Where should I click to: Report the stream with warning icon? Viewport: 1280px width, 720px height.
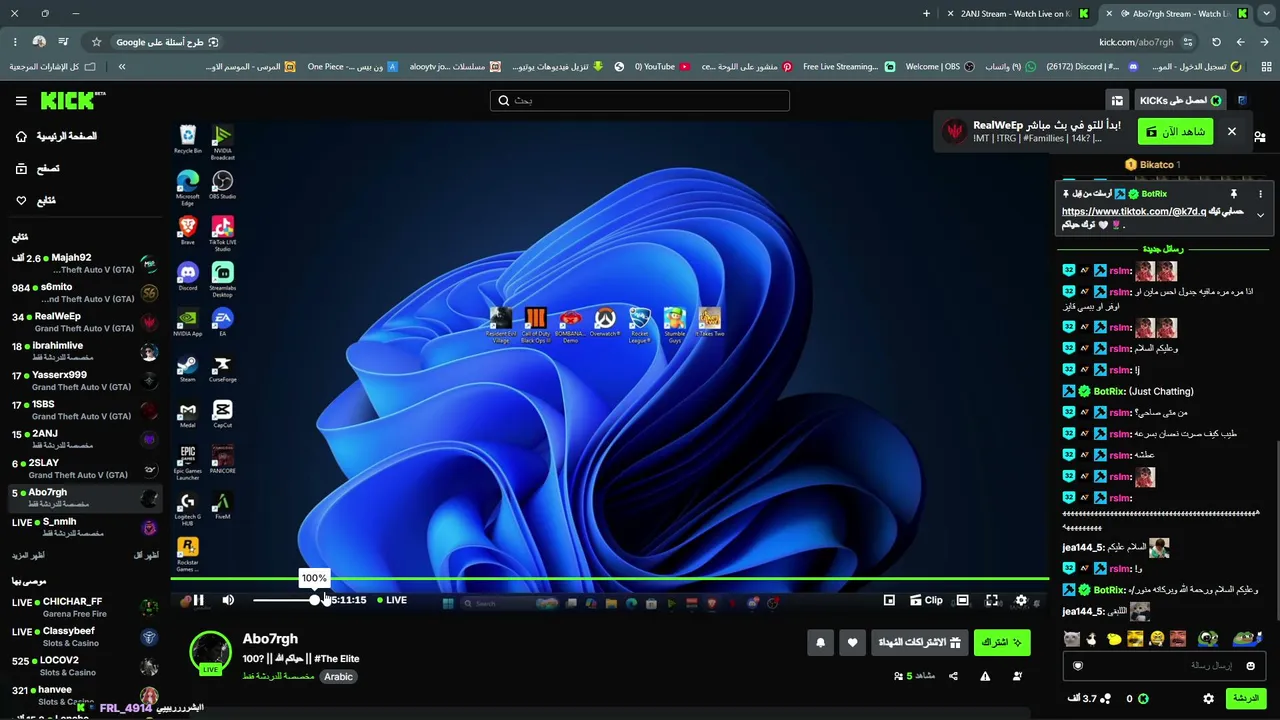coord(985,677)
